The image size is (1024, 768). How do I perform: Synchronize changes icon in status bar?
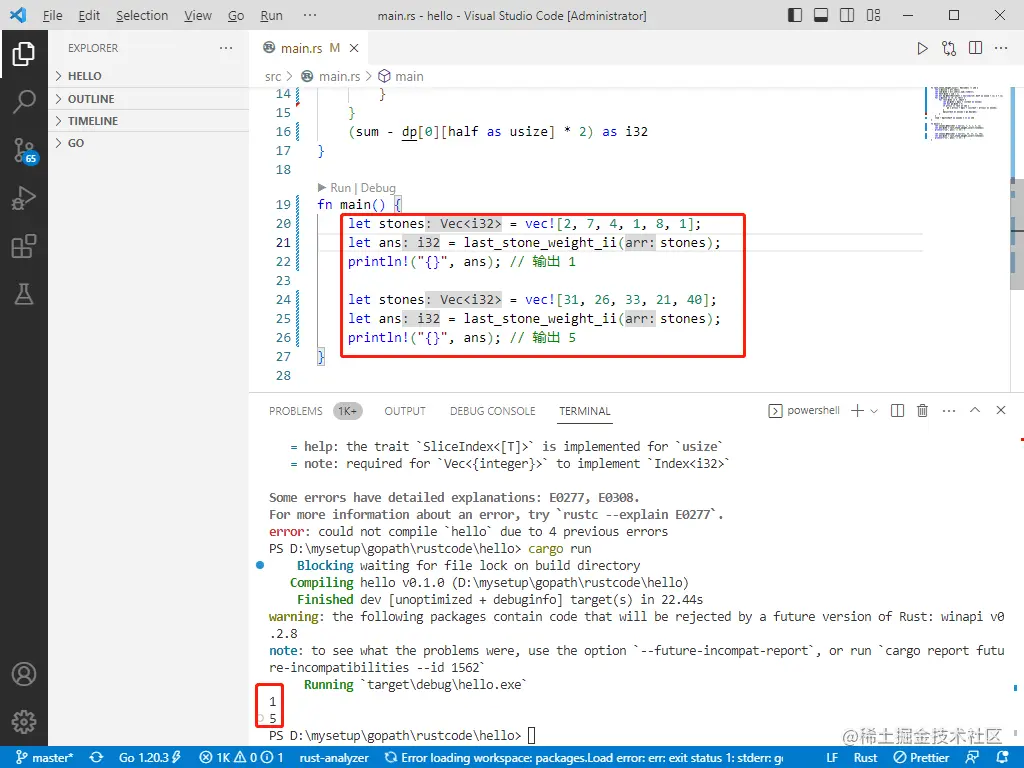pos(97,758)
